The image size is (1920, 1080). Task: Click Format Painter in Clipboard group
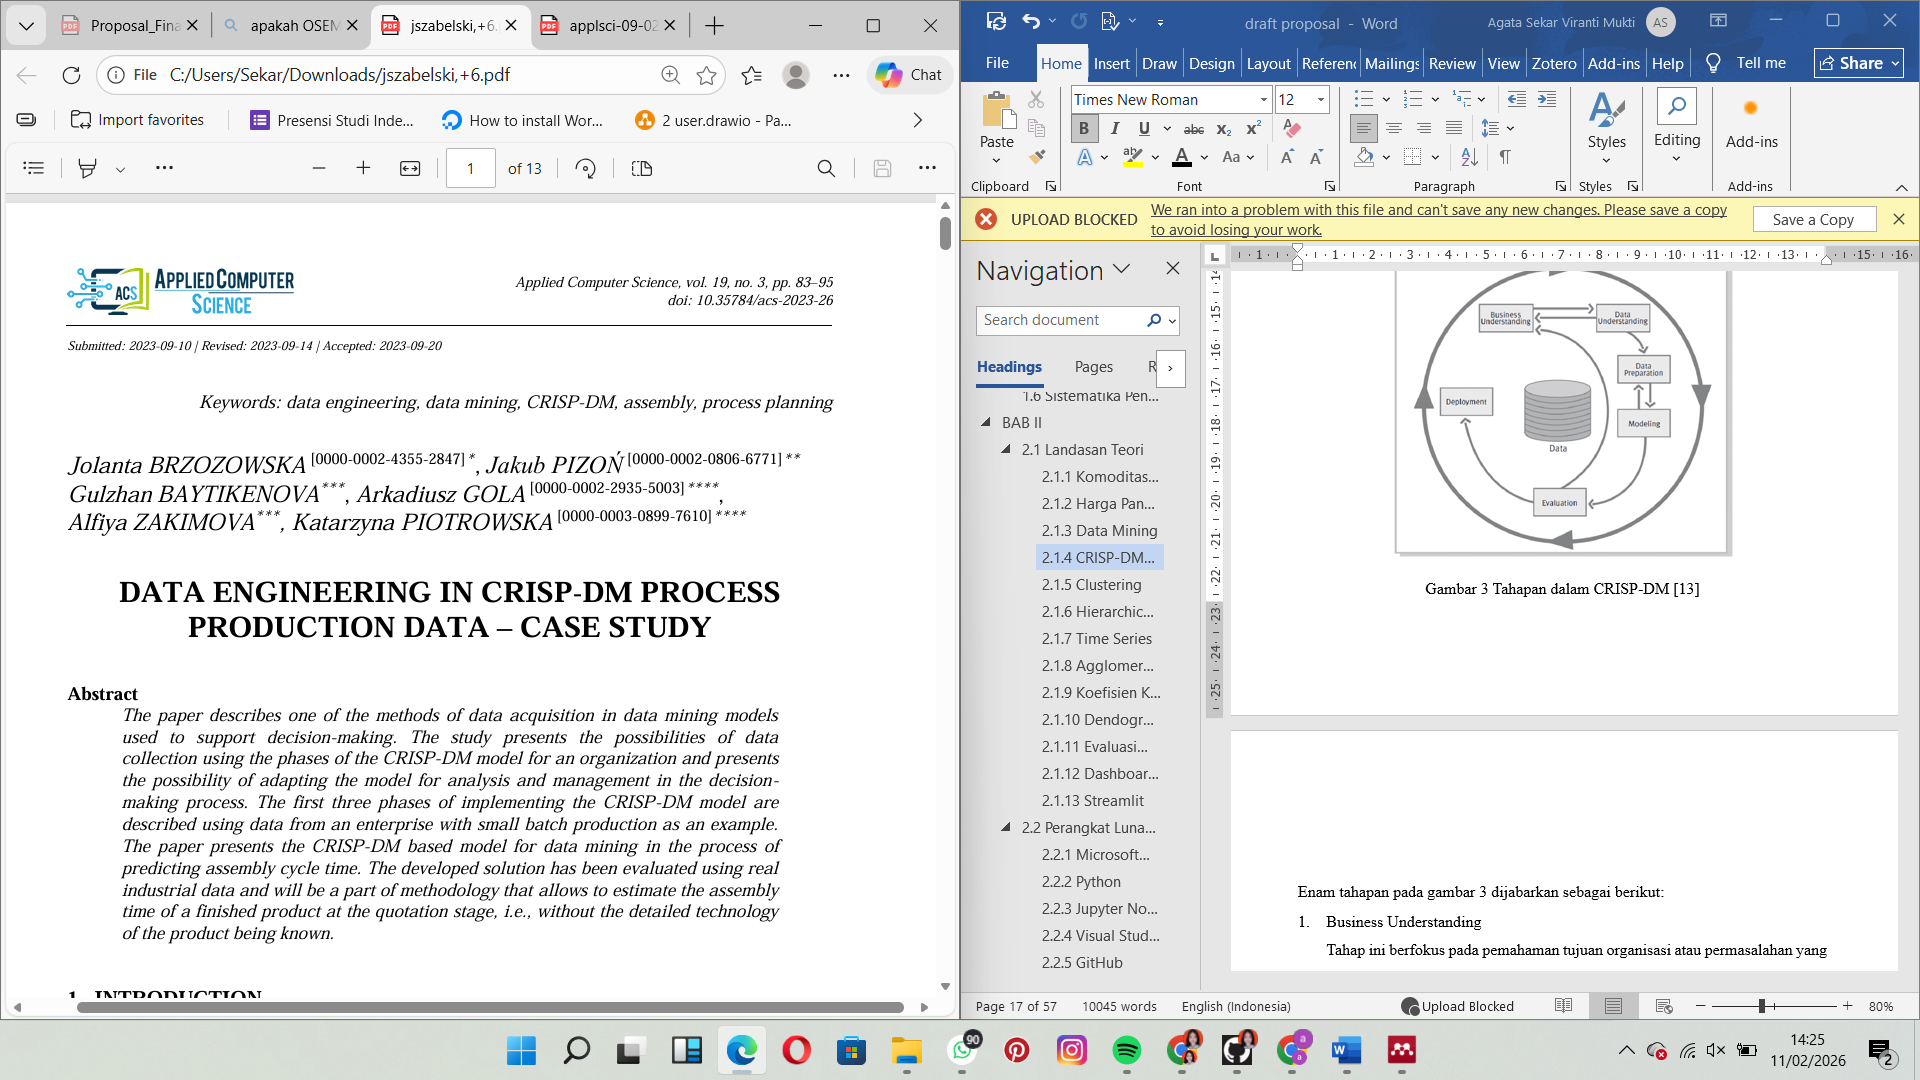1037,157
